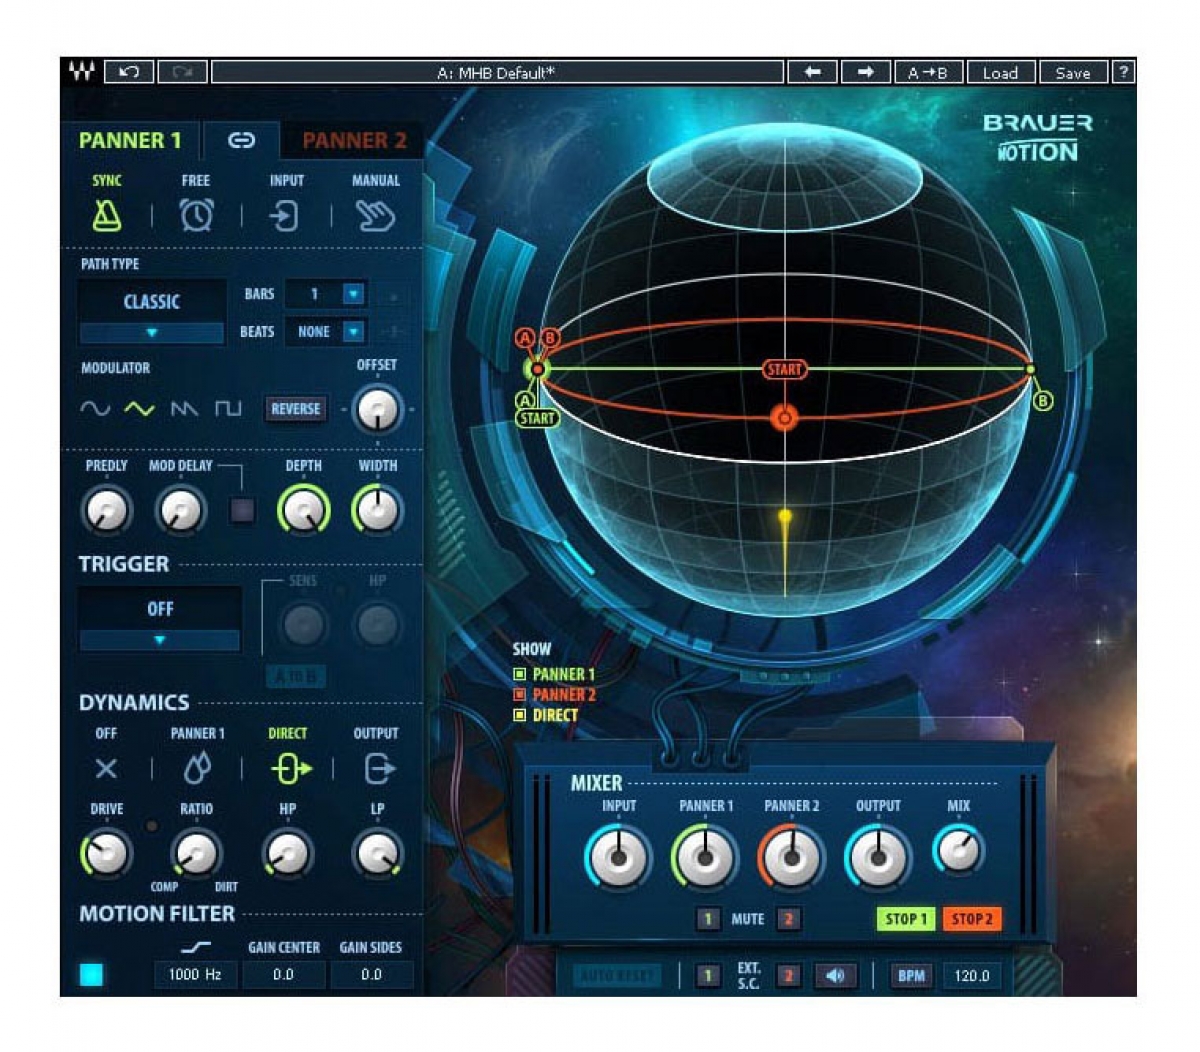Undo the last change
This screenshot has height=1052, width=1200.
coord(129,72)
